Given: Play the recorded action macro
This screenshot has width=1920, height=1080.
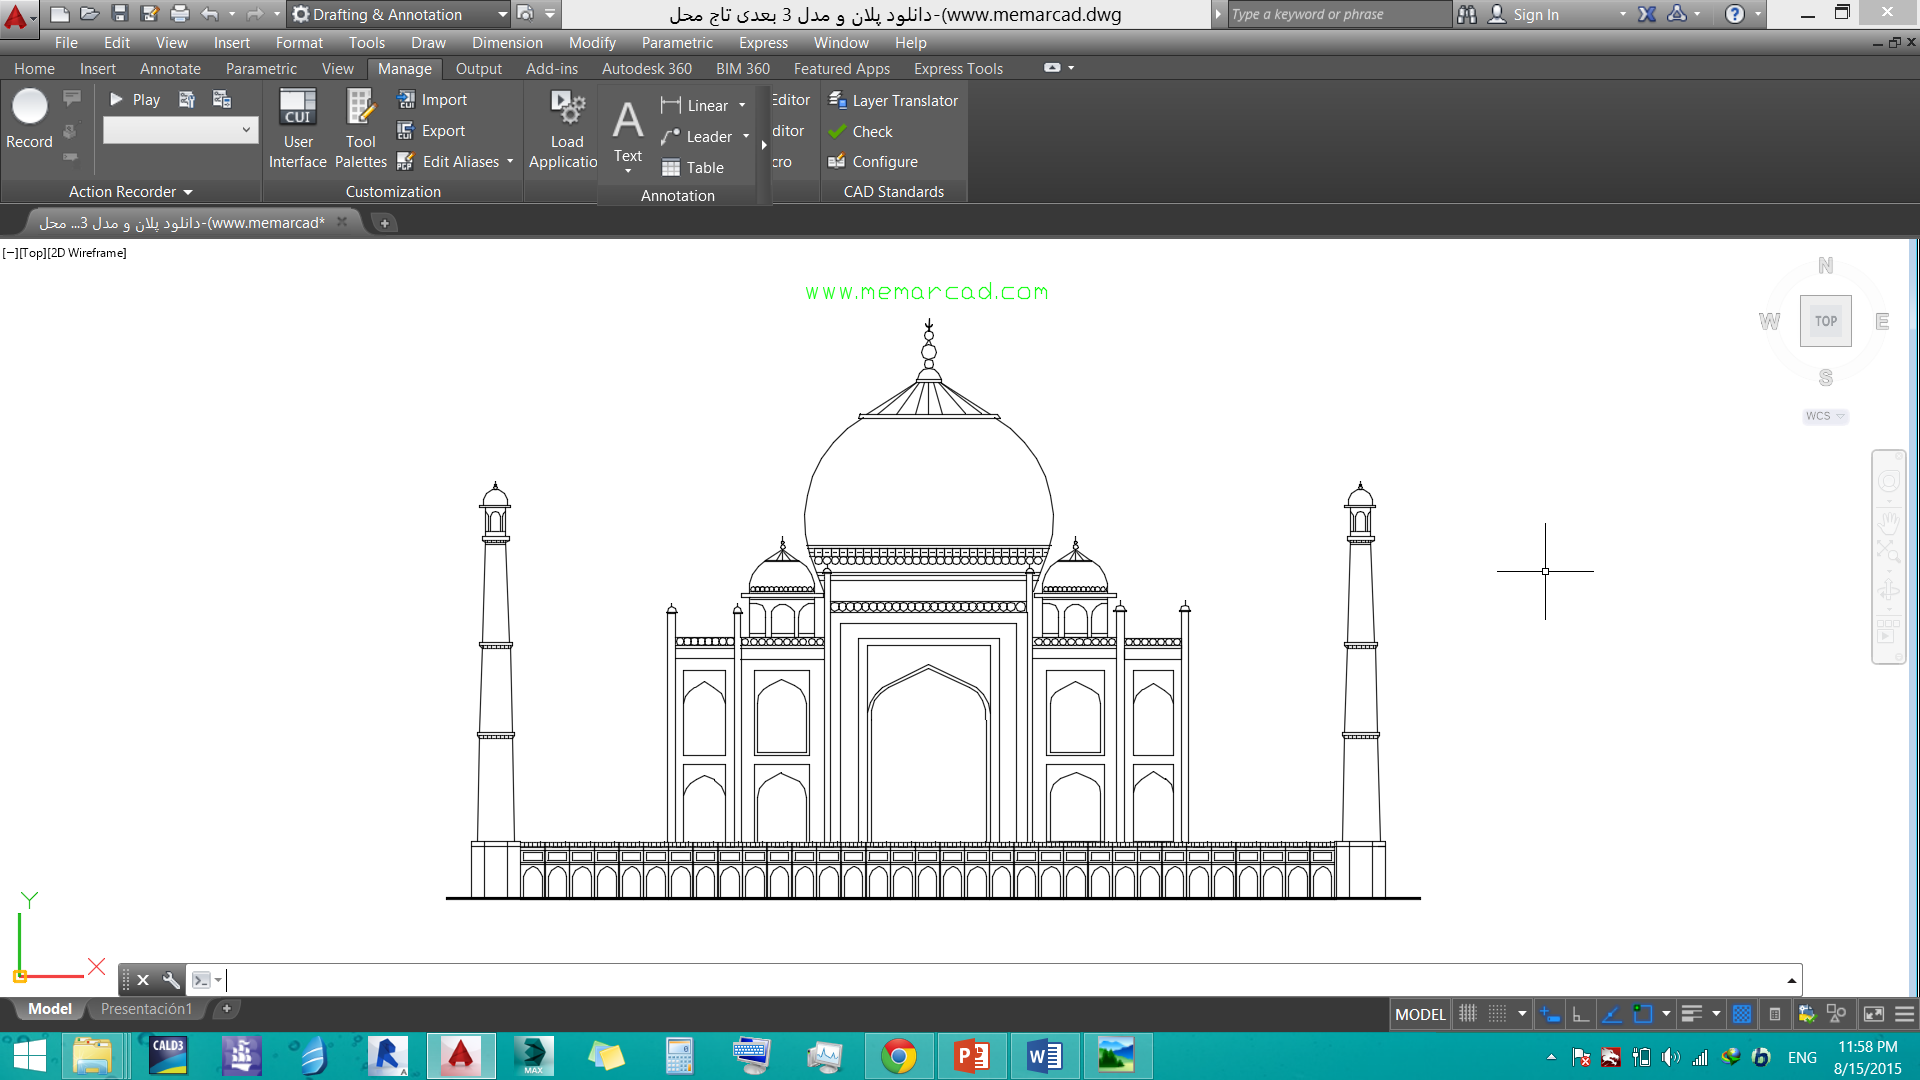Looking at the screenshot, I should click(x=135, y=100).
